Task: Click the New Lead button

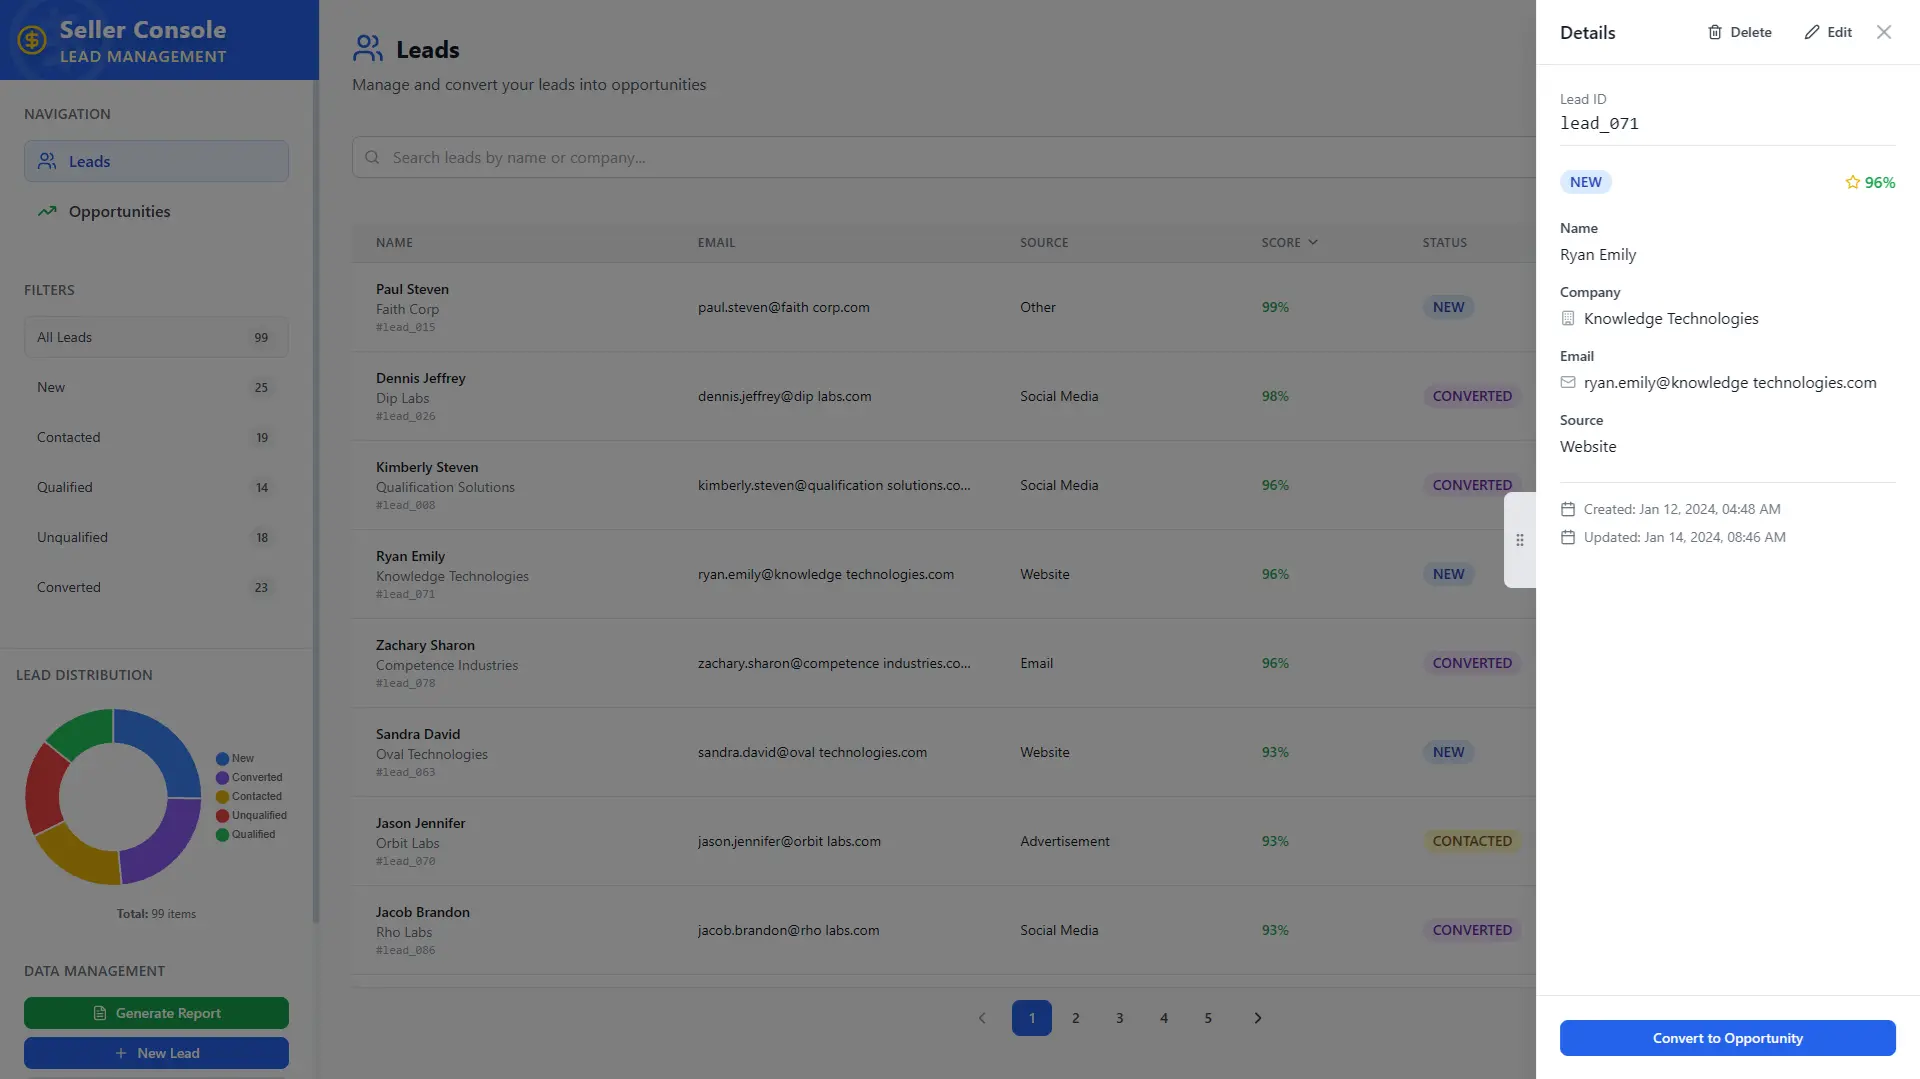Action: (x=156, y=1053)
